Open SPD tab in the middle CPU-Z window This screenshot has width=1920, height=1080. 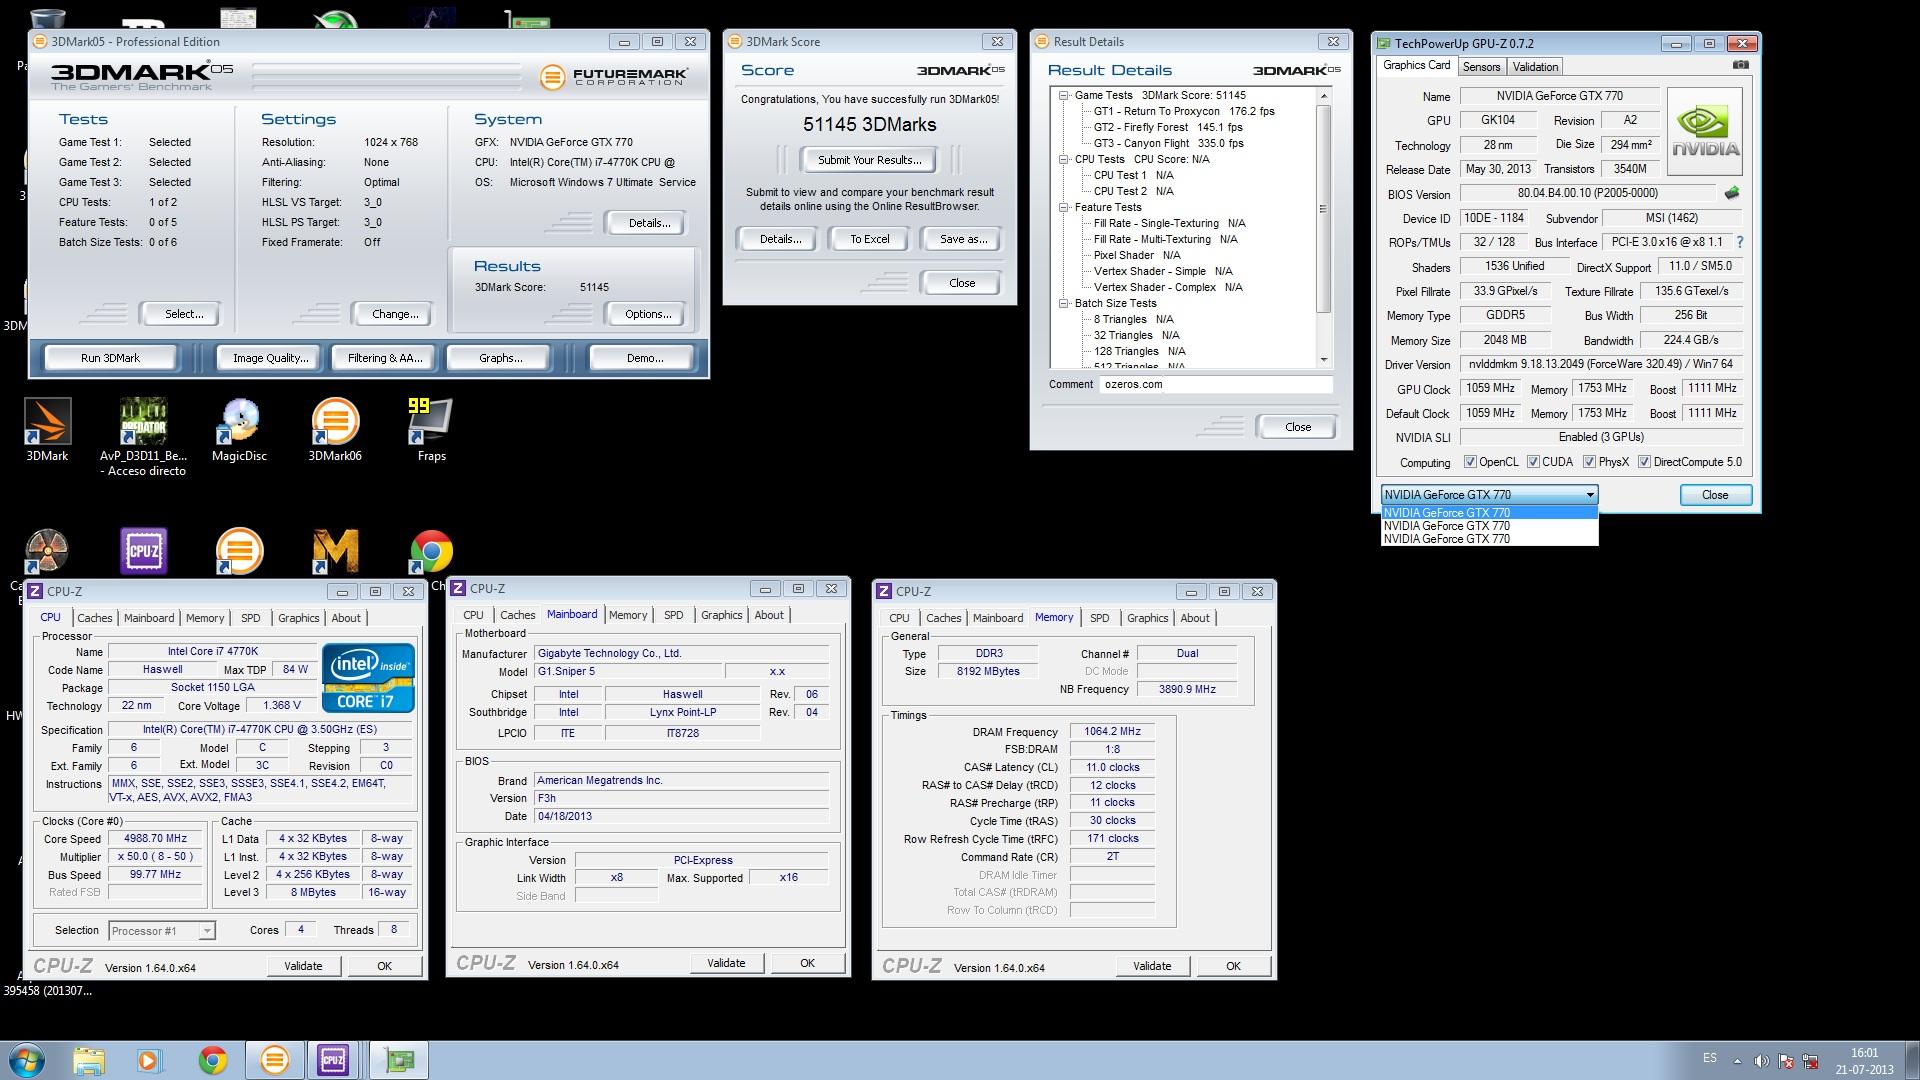[x=674, y=615]
